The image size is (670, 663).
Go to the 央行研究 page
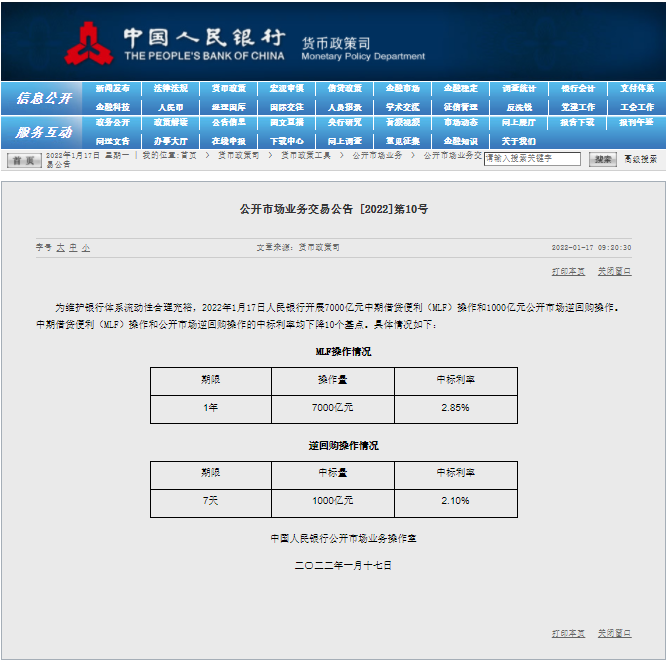pos(345,123)
